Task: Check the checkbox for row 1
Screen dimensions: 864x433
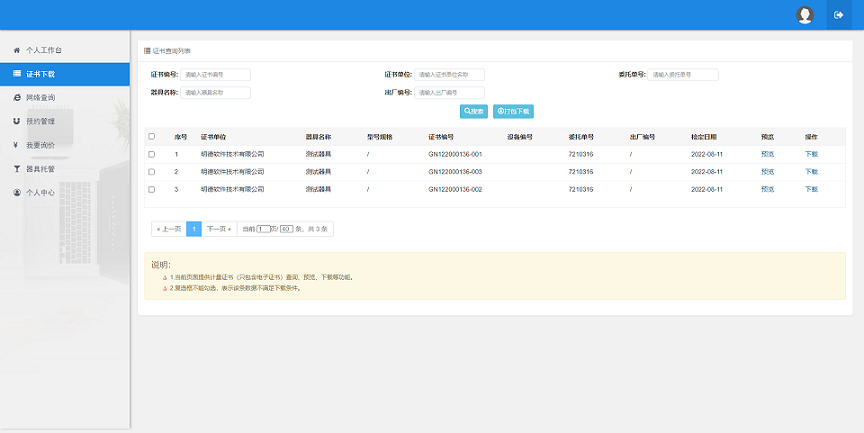Action: 152,154
